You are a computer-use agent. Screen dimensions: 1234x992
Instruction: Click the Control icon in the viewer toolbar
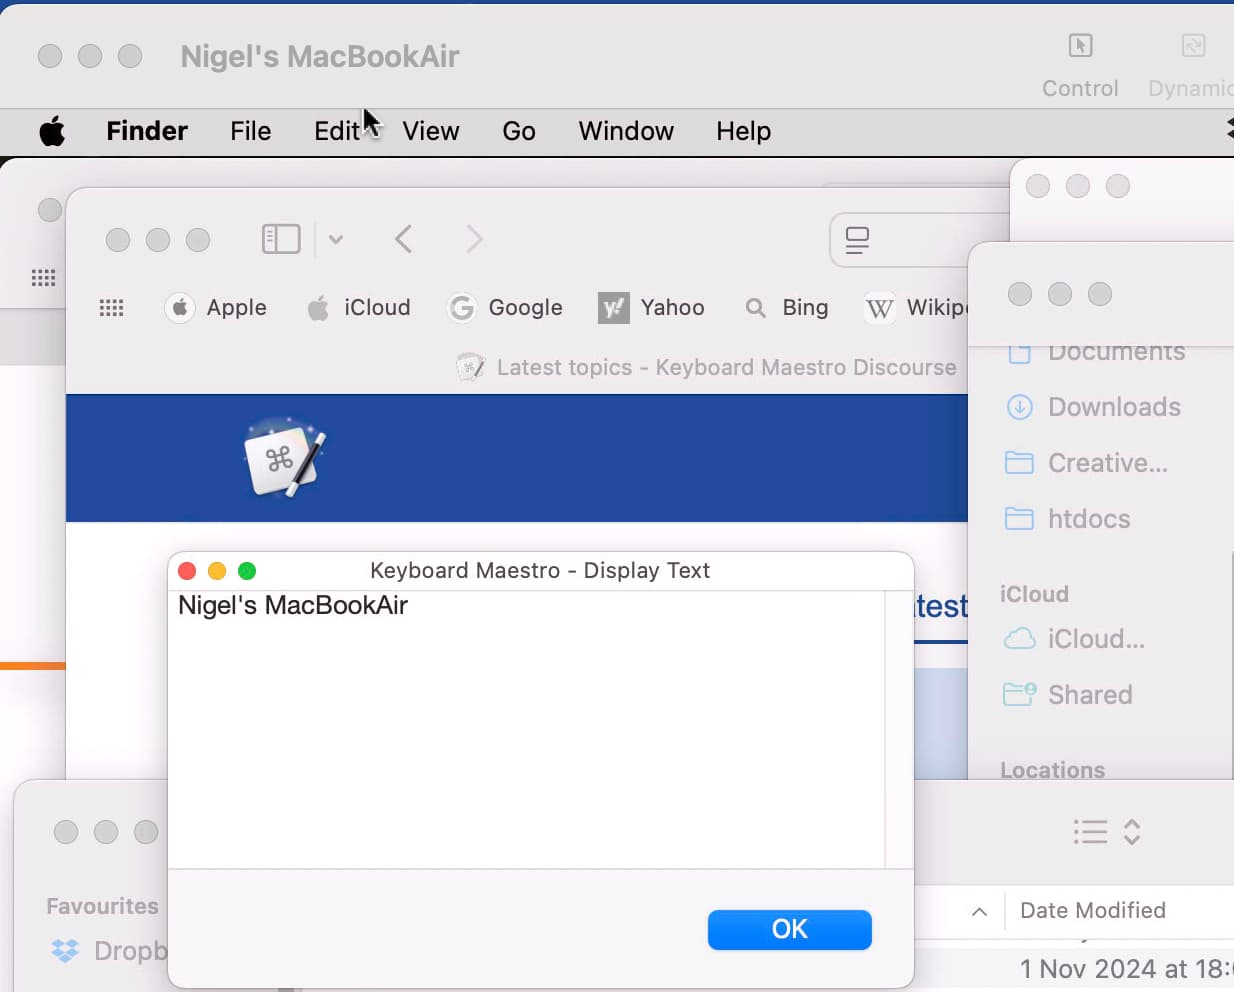[x=1080, y=46]
